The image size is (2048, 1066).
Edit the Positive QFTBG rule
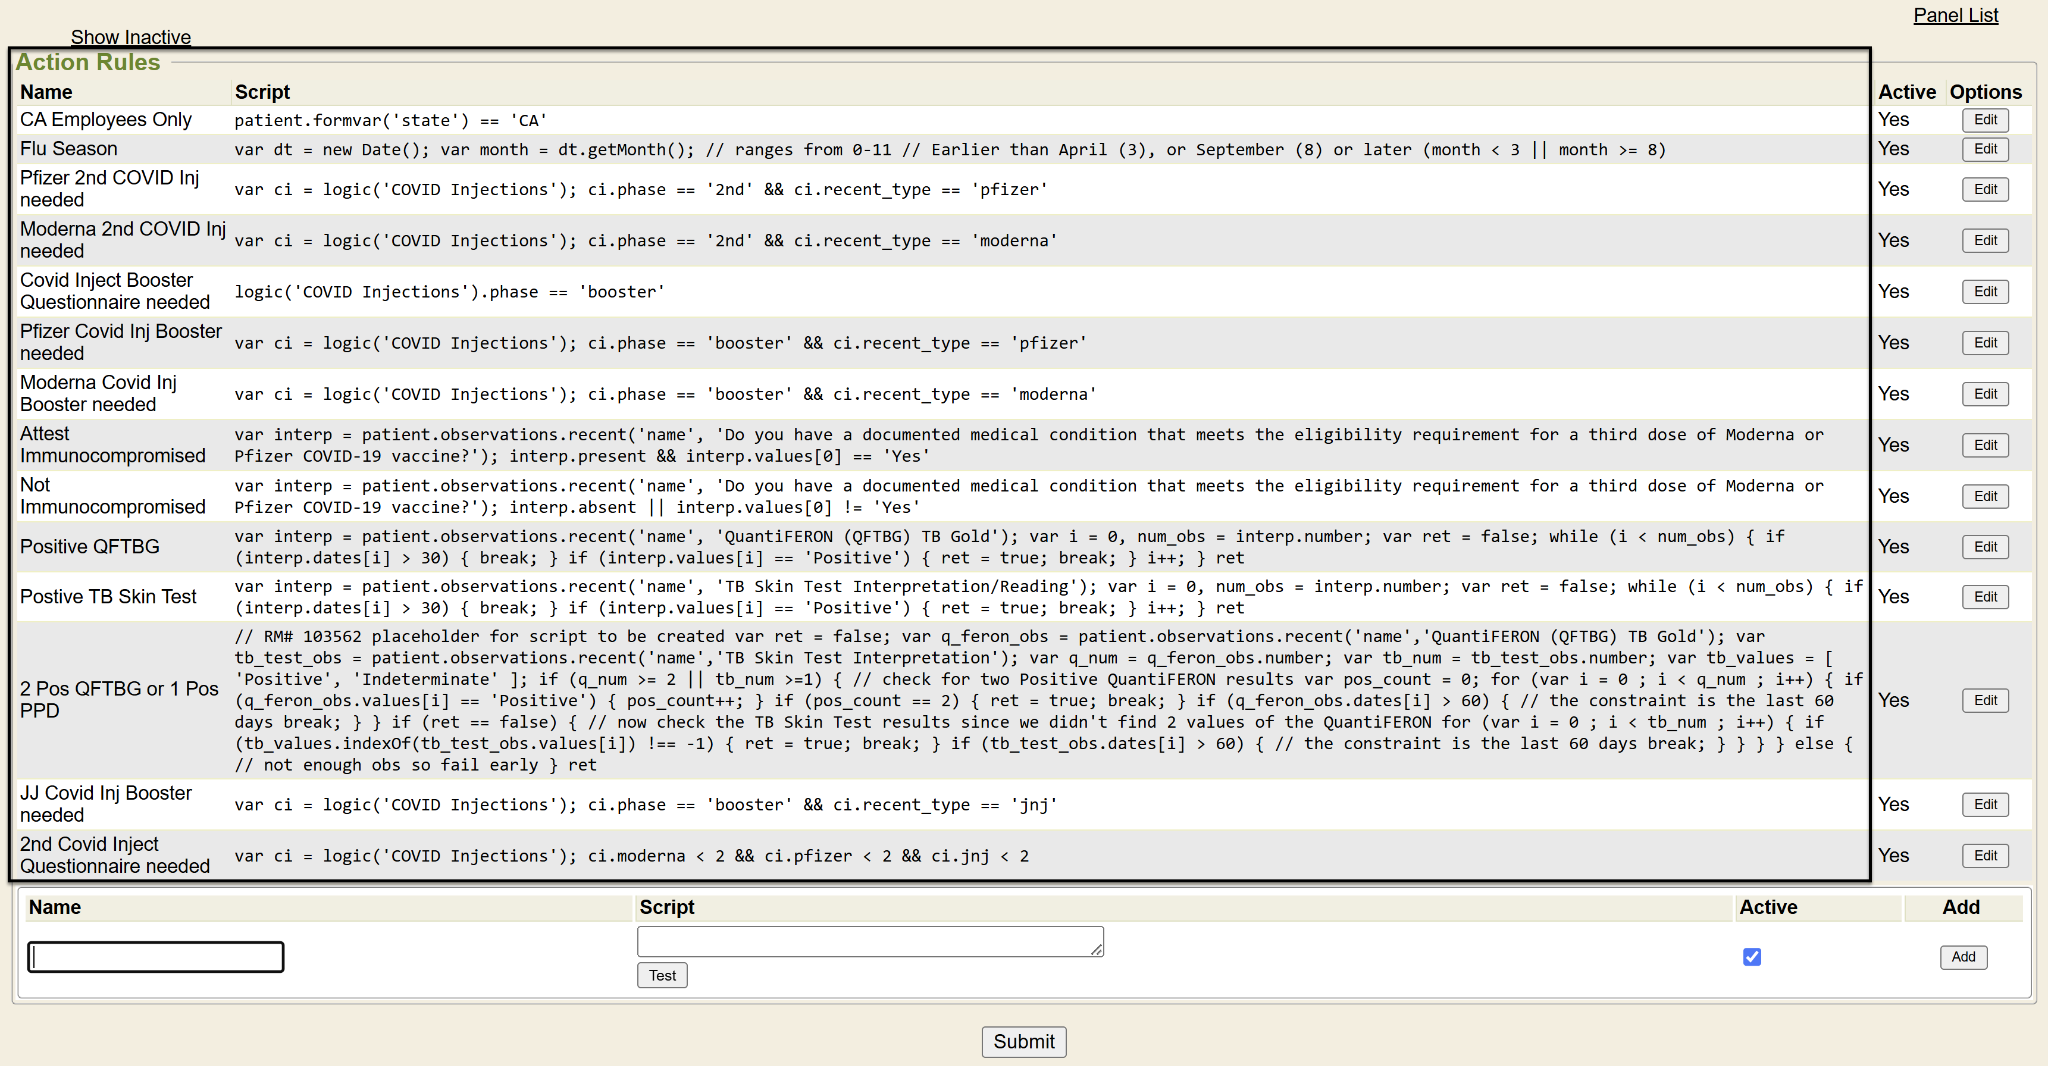coord(1984,547)
